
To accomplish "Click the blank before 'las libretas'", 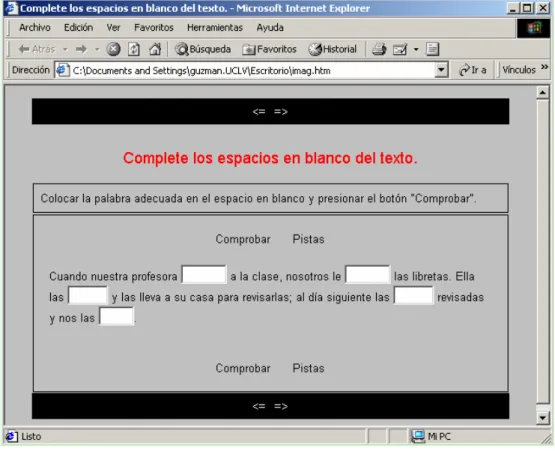I will click(x=367, y=274).
